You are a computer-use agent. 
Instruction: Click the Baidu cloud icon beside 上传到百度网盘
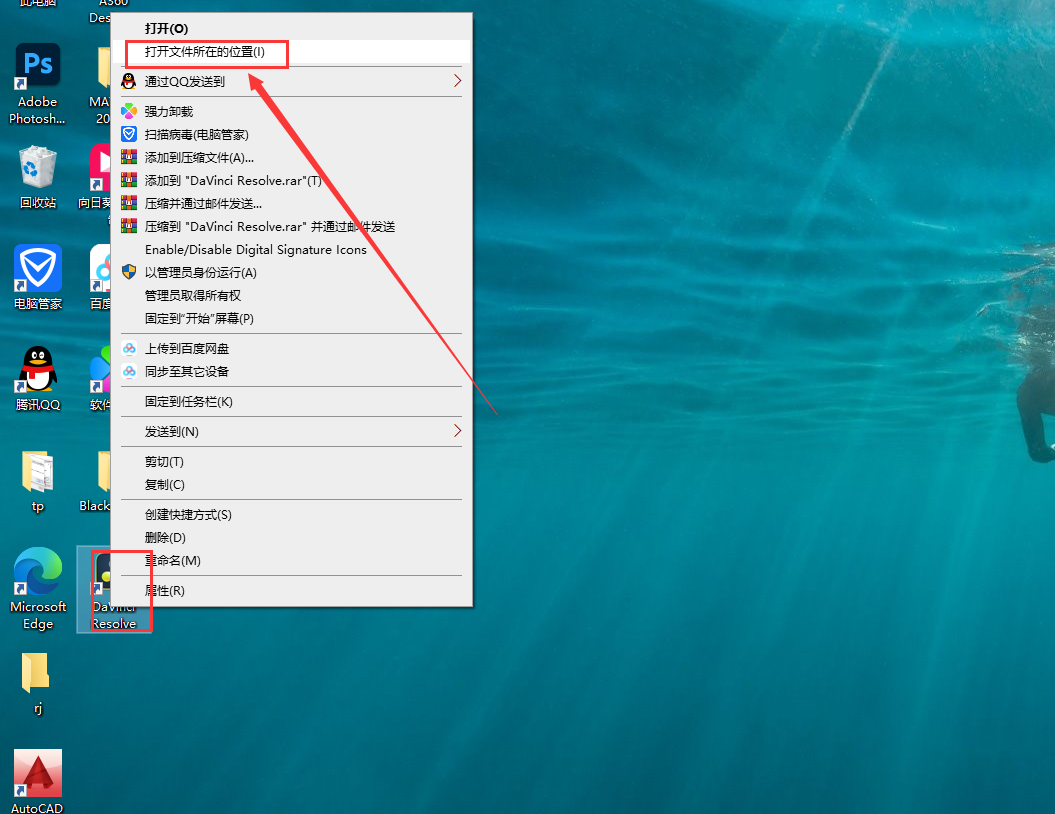pyautogui.click(x=129, y=348)
